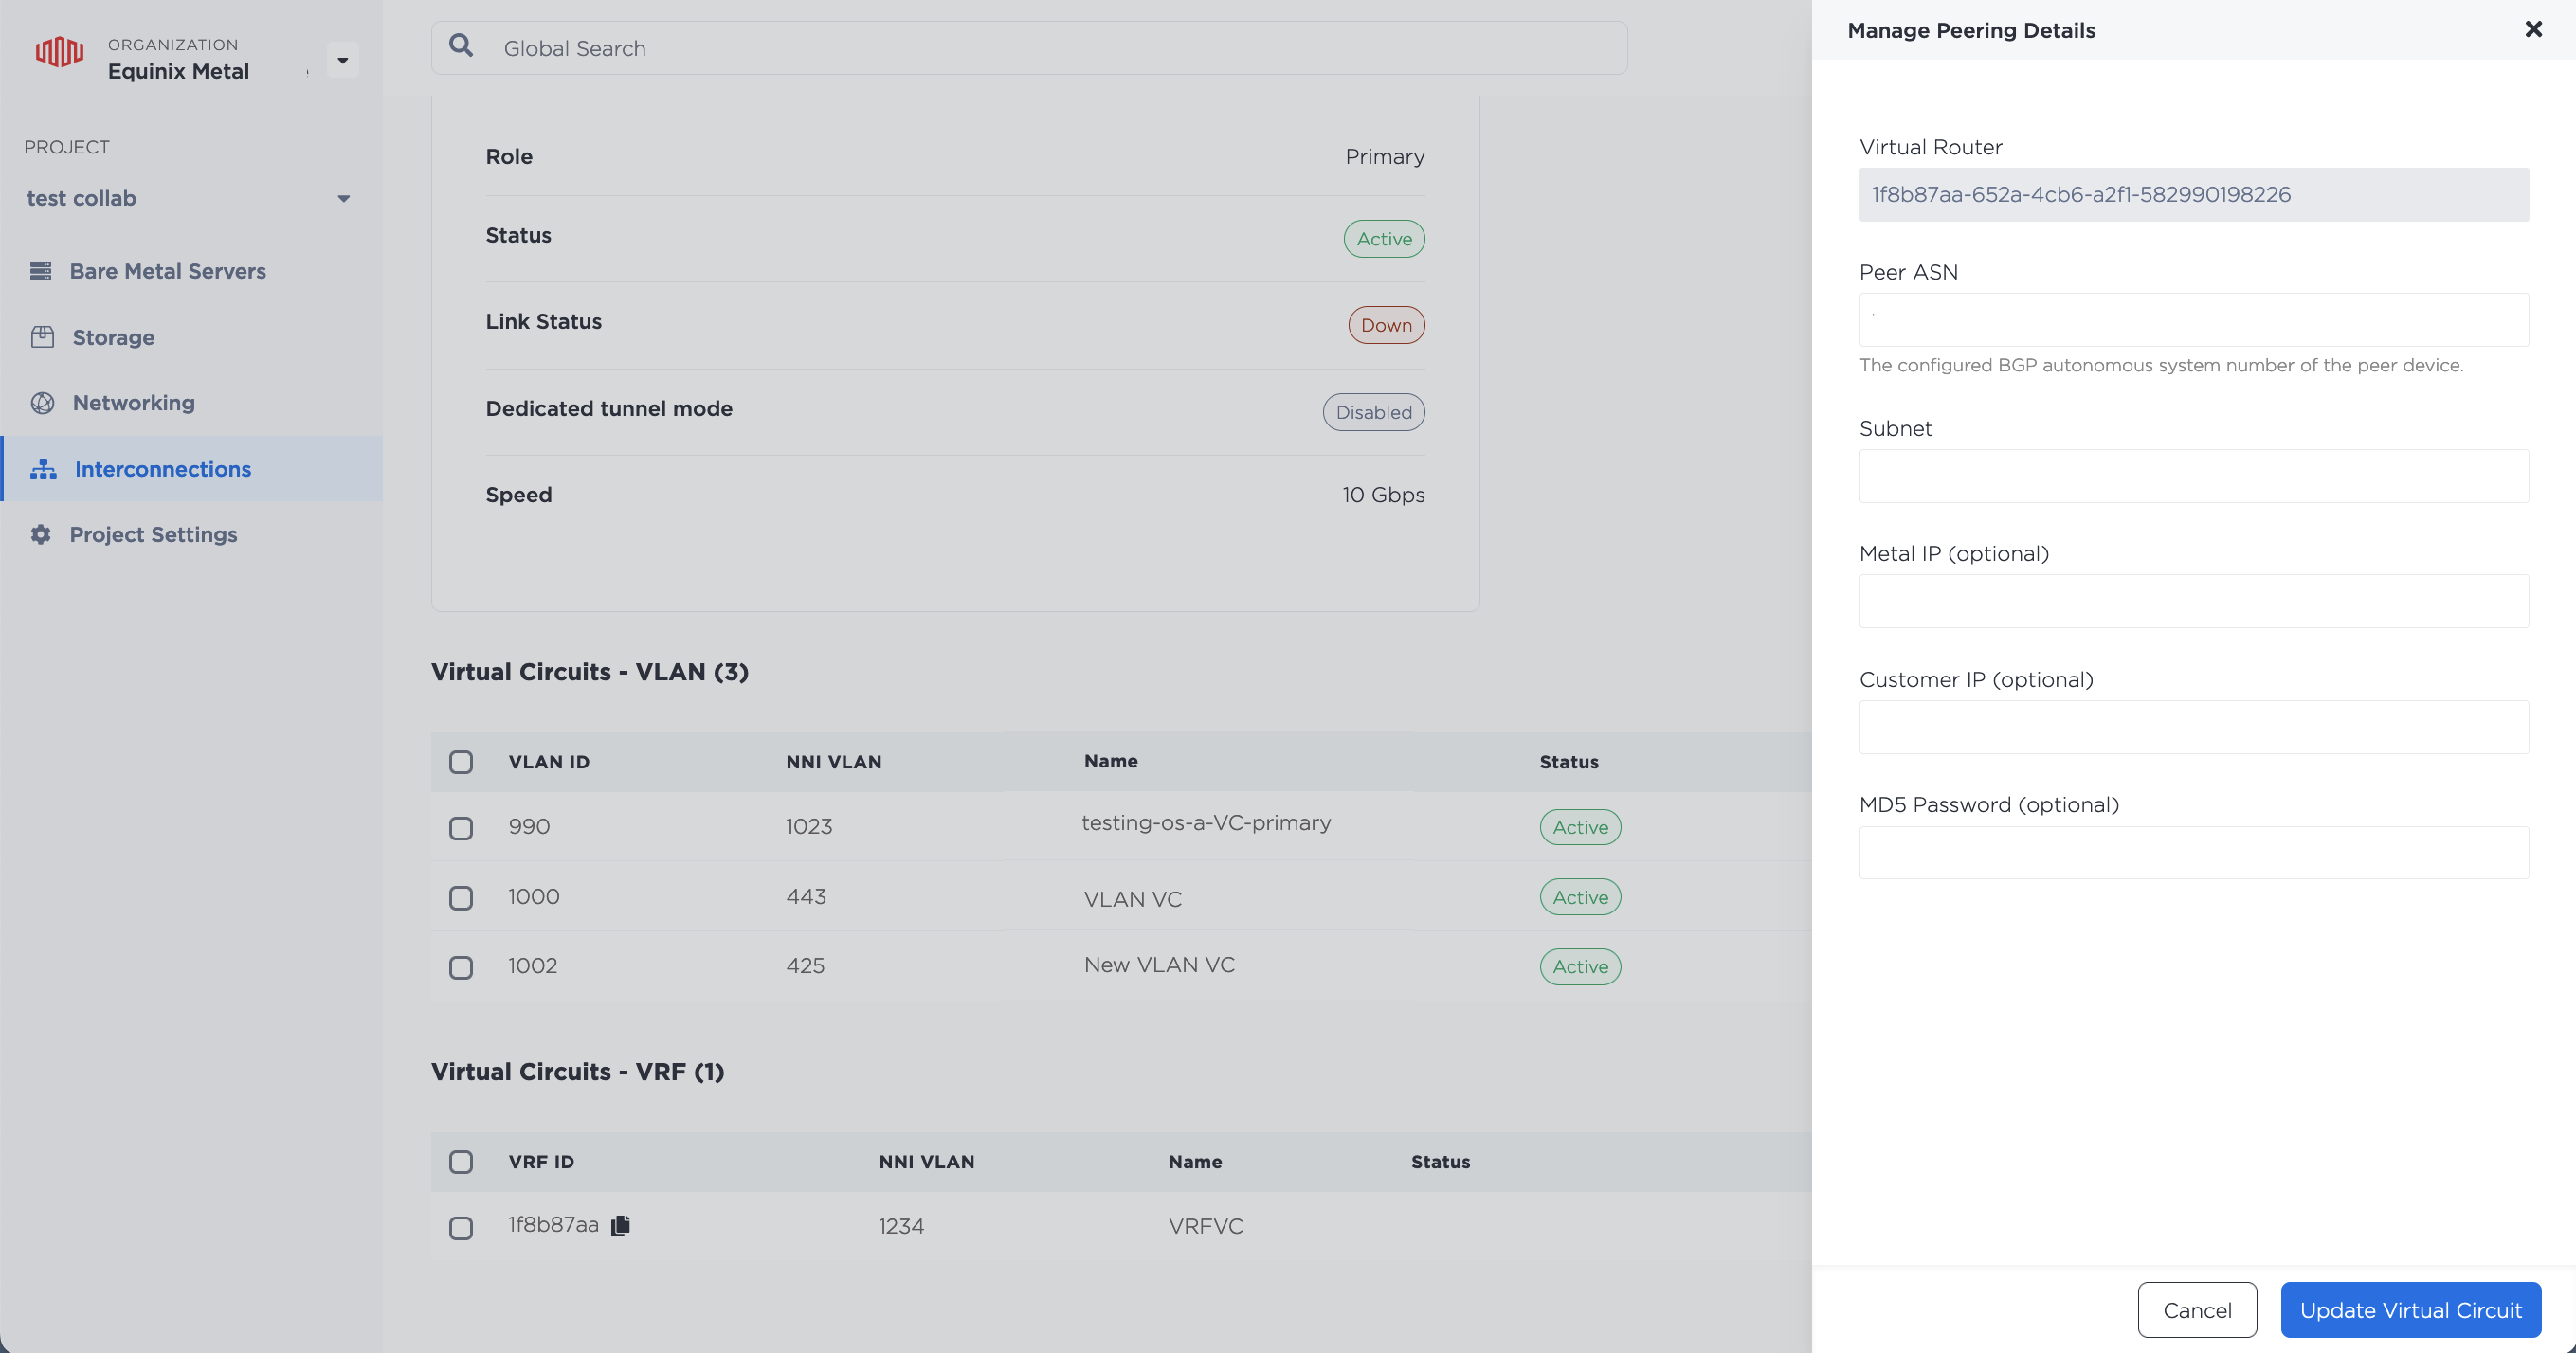Viewport: 2576px width, 1353px height.
Task: Tick the checkbox for VRF 1f8b87aa
Action: pyautogui.click(x=461, y=1228)
